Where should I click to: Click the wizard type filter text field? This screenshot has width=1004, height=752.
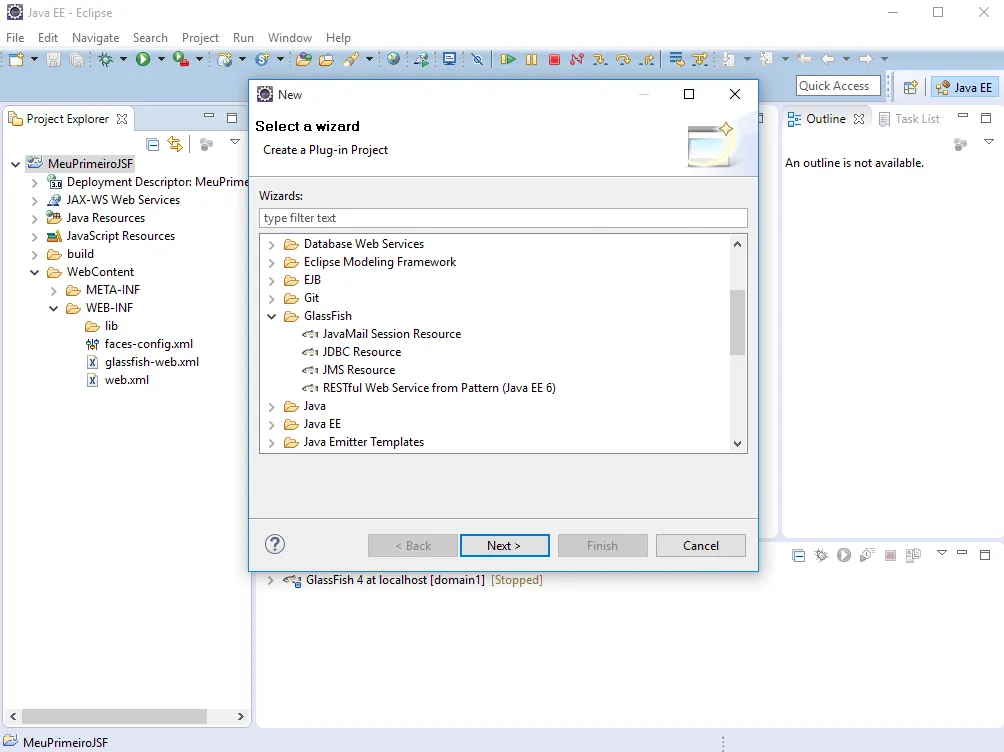click(x=503, y=218)
